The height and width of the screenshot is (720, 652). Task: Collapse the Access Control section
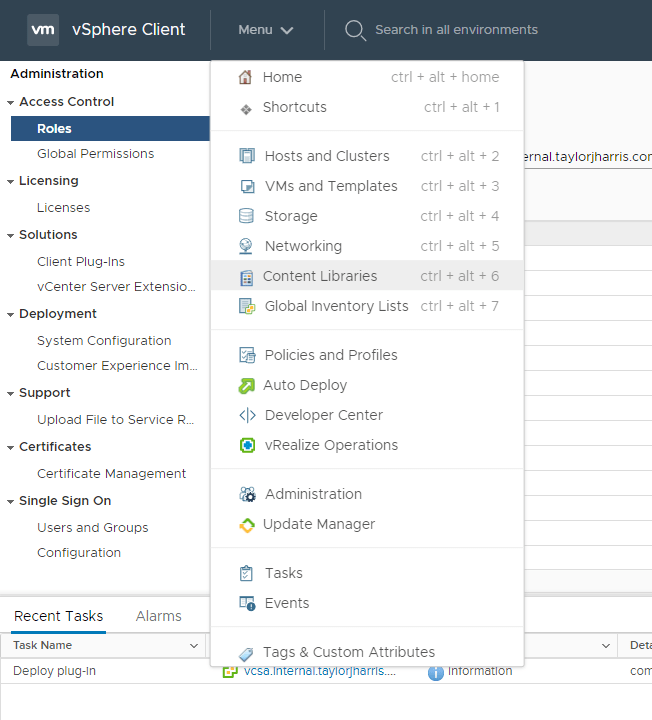pos(10,102)
